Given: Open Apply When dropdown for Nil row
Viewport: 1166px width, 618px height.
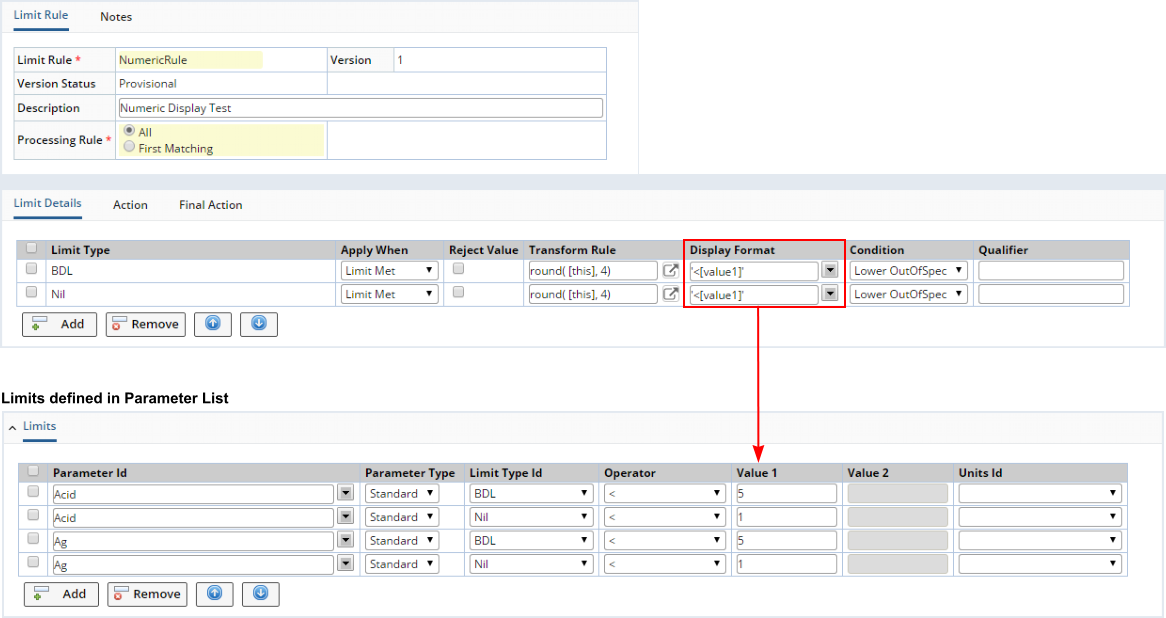Looking at the screenshot, I should tap(390, 294).
